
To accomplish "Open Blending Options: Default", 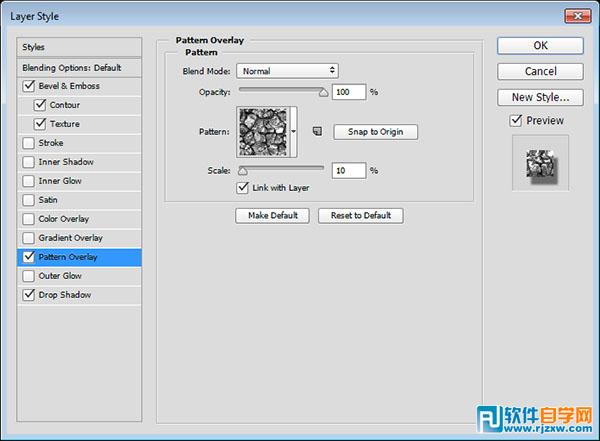I will (79, 68).
